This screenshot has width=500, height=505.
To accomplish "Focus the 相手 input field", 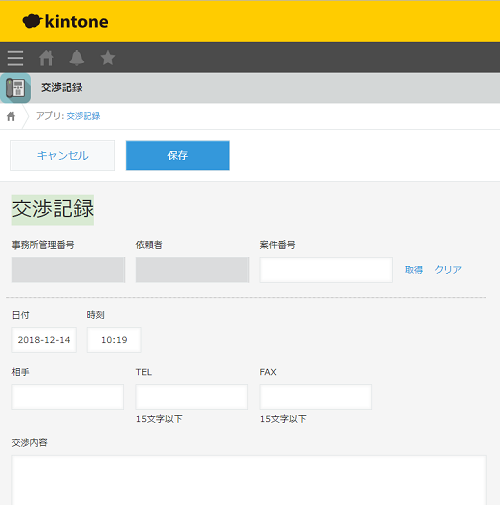I will pos(68,397).
